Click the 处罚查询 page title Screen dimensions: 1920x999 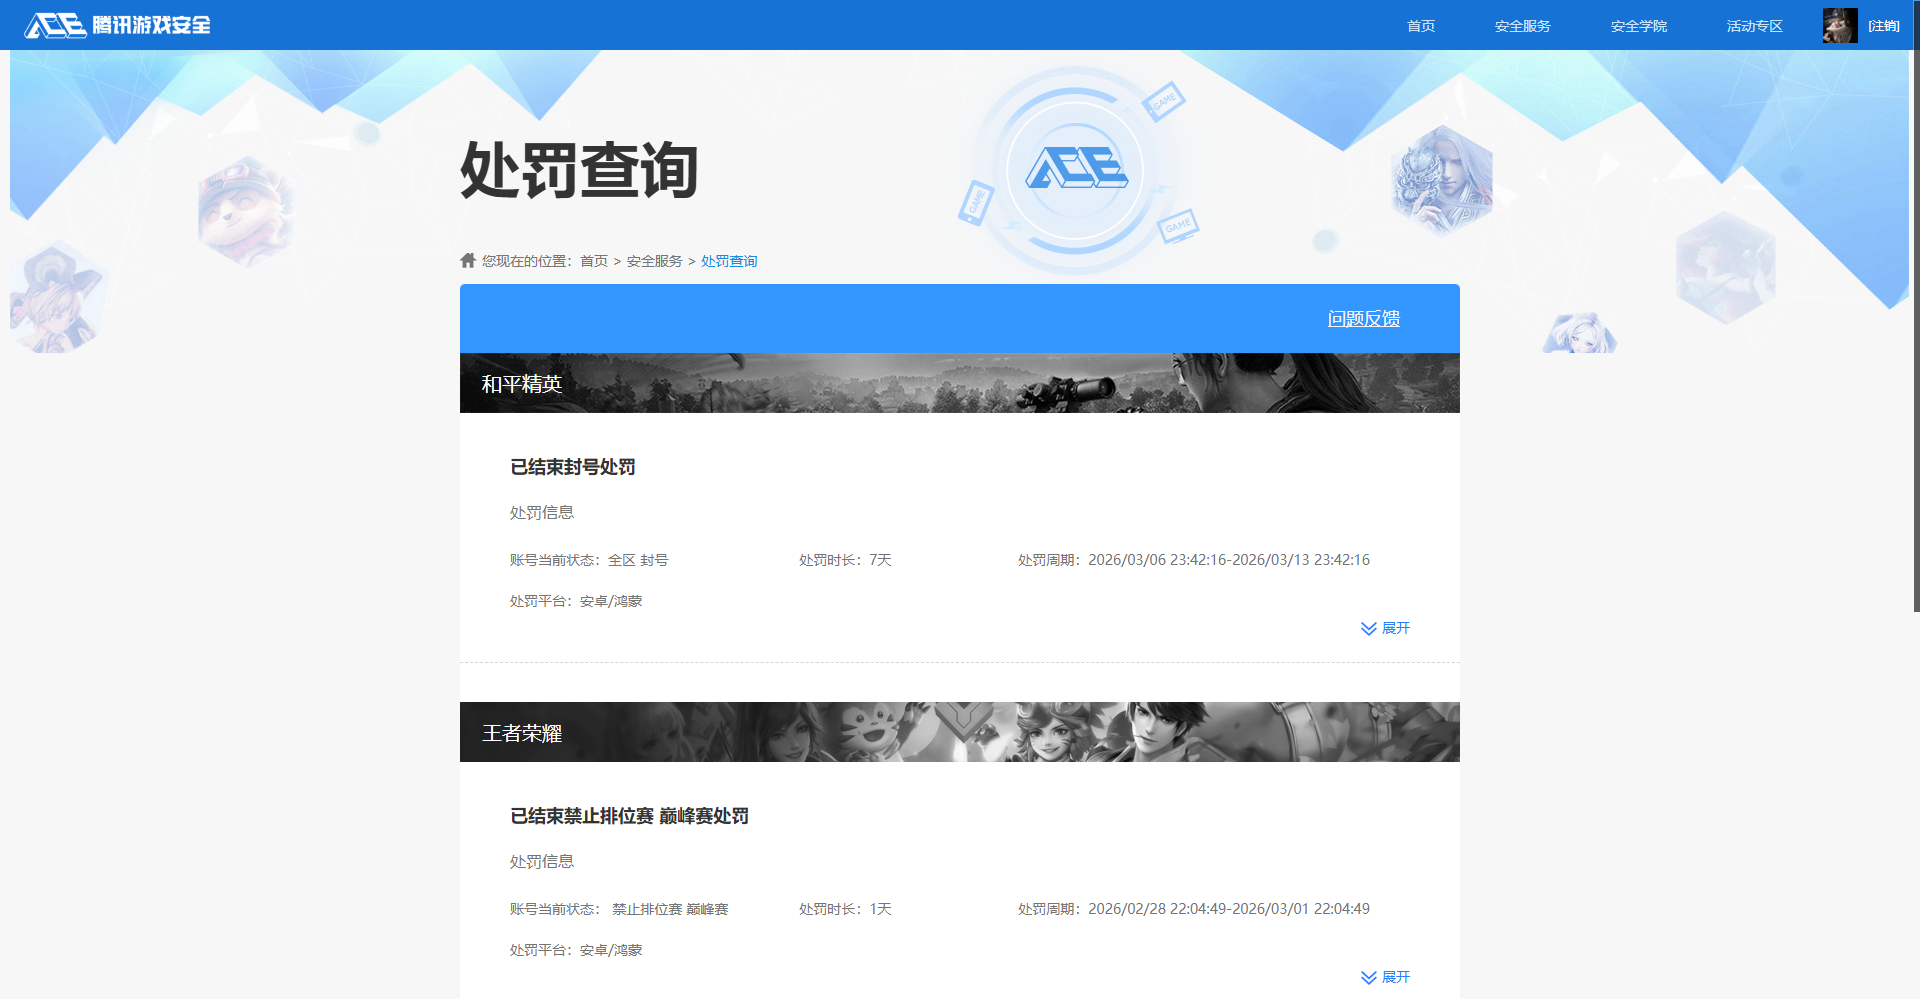pyautogui.click(x=579, y=170)
